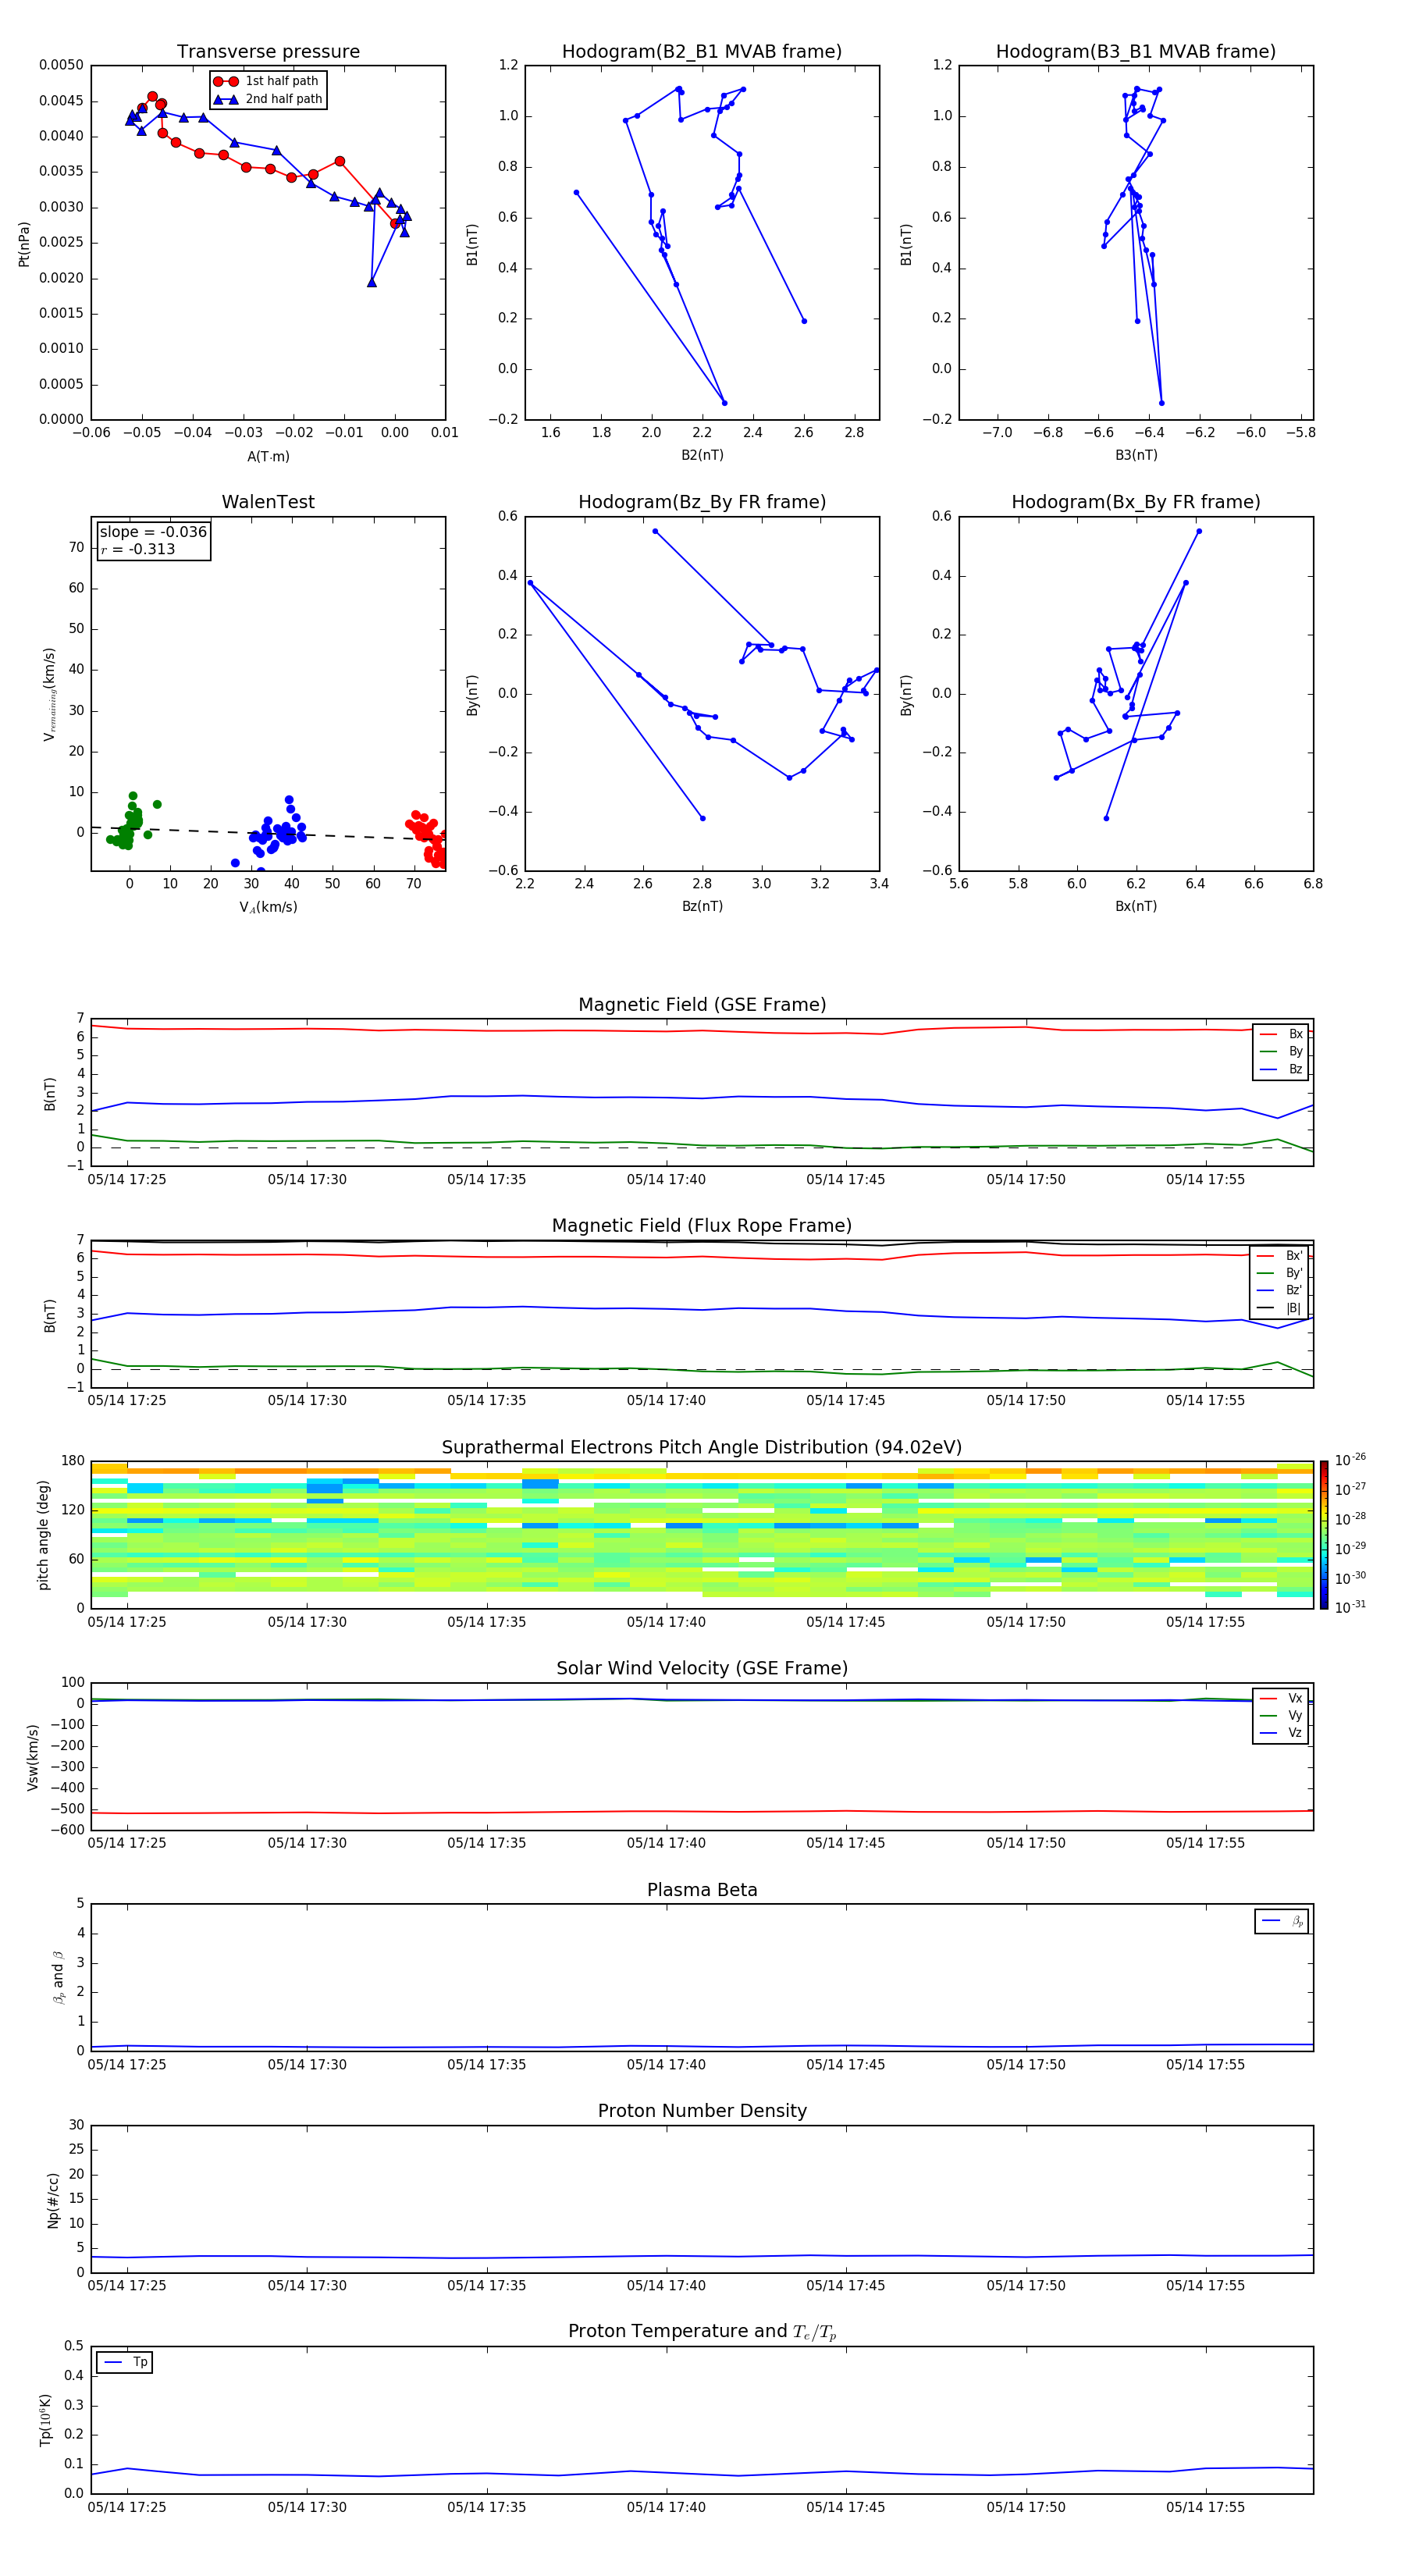
Task: Click the 'V_remaining(km/s)' y-axis label
Action: [49, 694]
